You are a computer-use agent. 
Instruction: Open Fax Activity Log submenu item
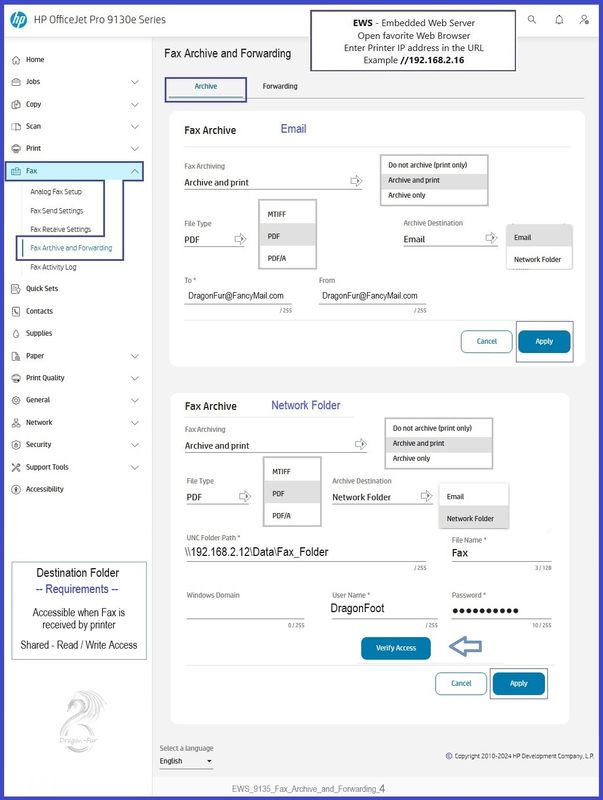click(x=53, y=267)
